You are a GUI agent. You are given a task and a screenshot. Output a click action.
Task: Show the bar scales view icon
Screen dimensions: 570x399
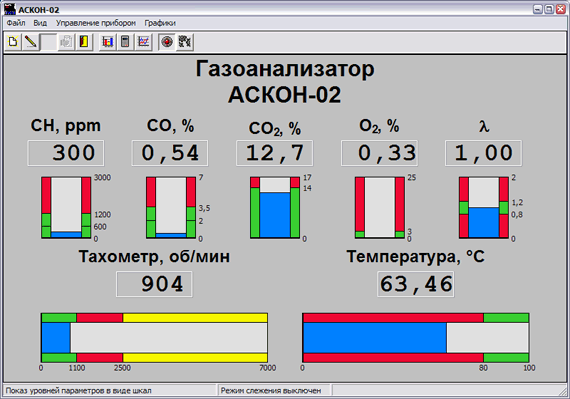[x=108, y=42]
